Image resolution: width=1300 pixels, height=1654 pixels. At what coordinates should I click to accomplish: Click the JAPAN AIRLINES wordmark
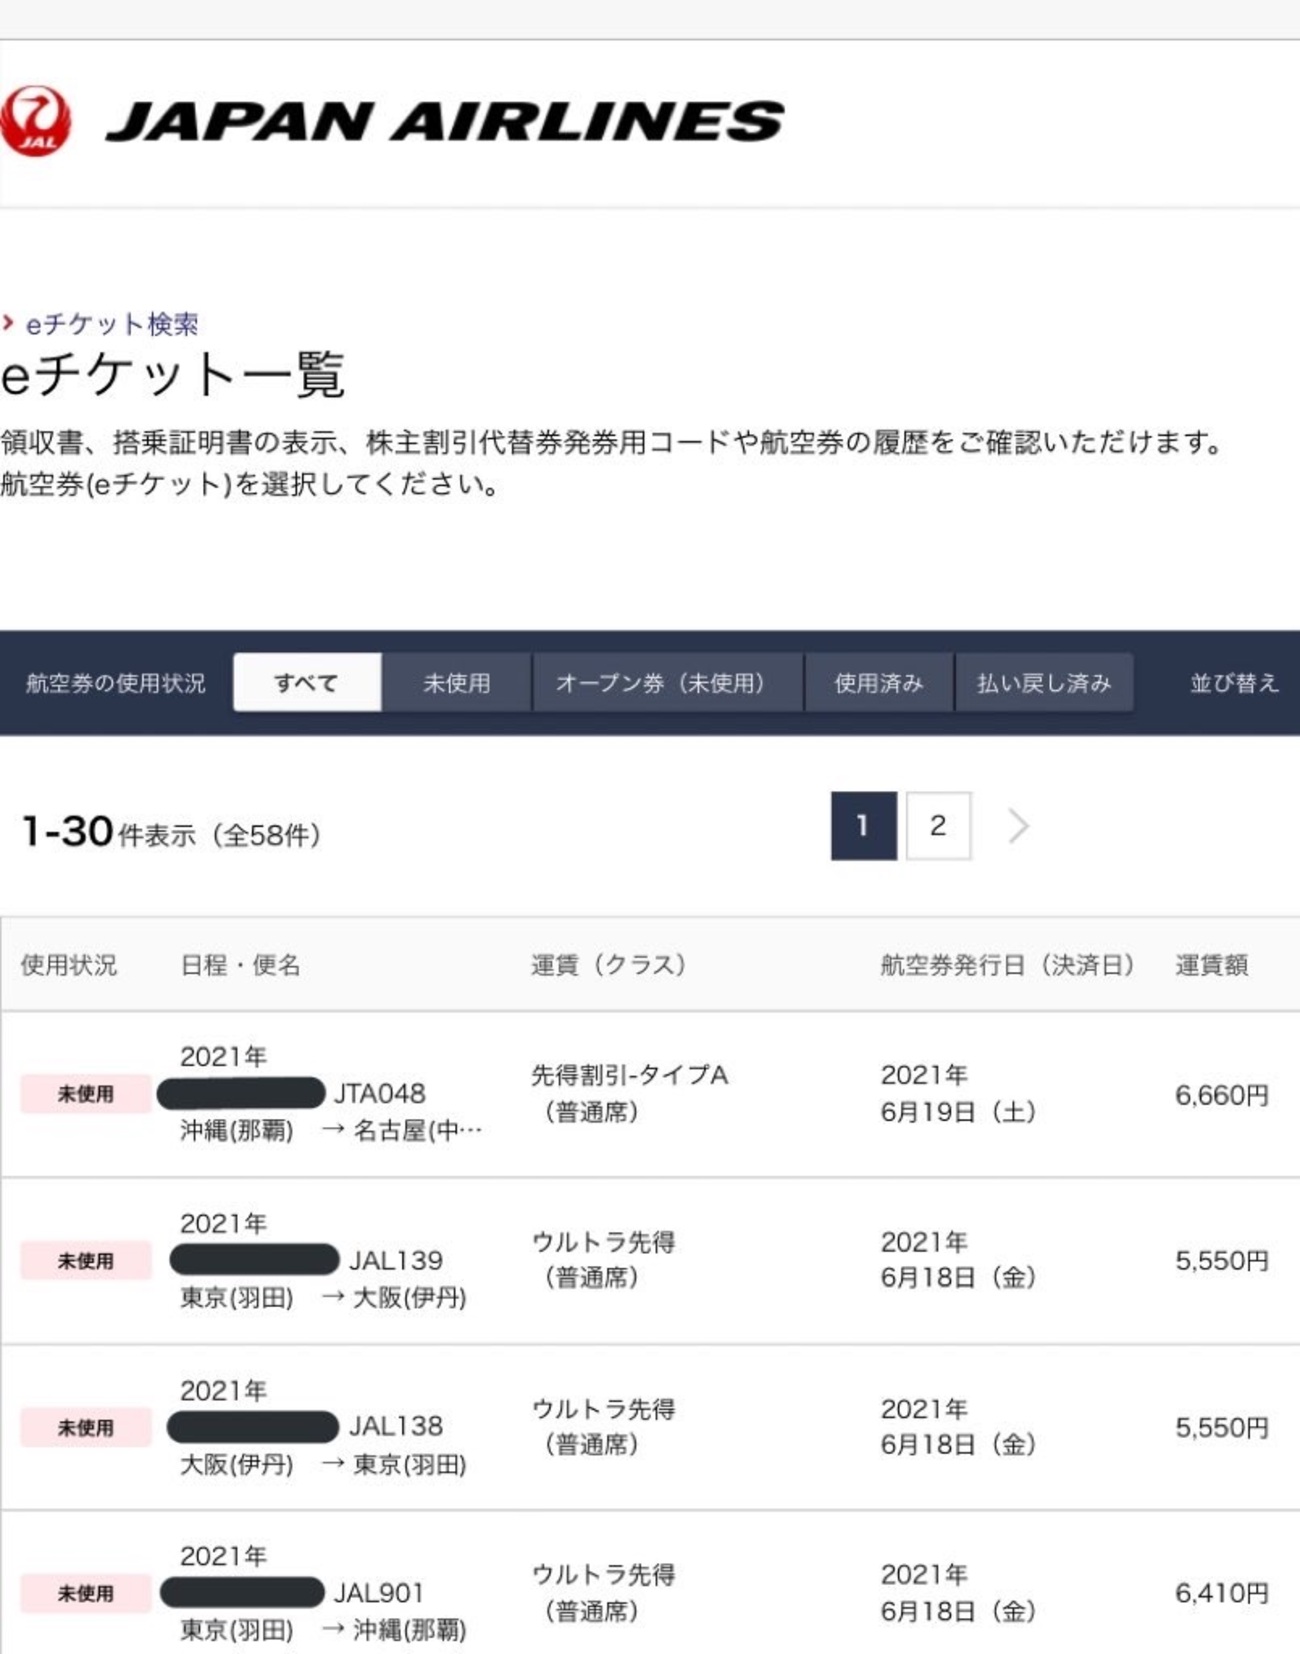coord(445,122)
